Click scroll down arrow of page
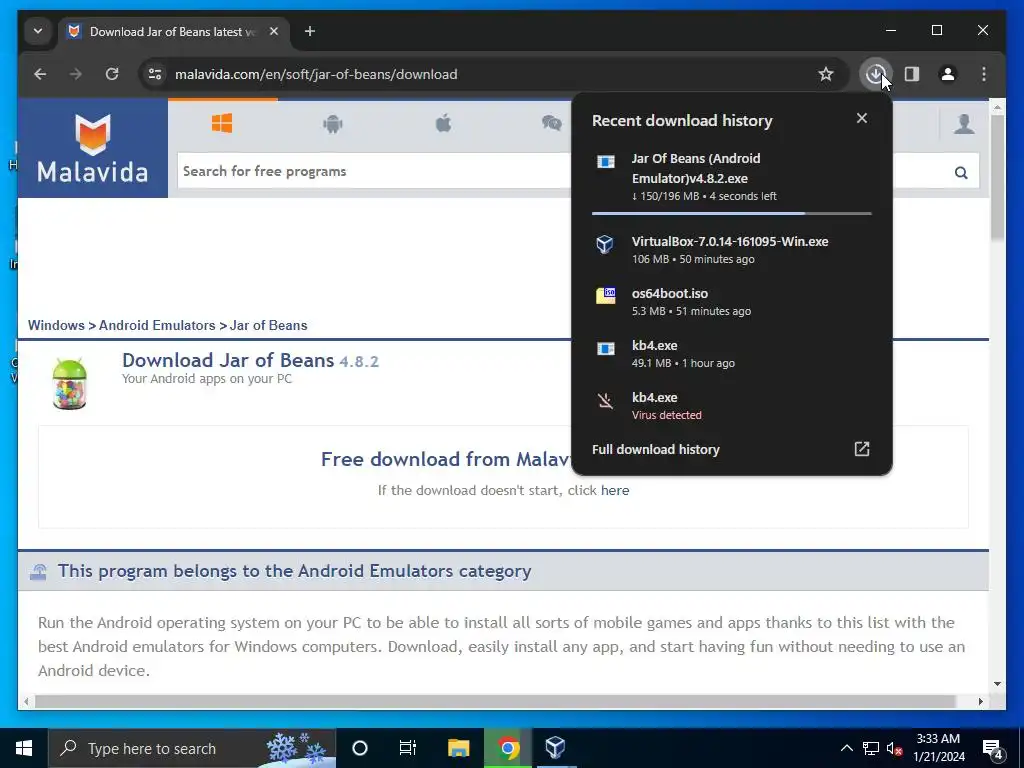1024x768 pixels. click(997, 684)
